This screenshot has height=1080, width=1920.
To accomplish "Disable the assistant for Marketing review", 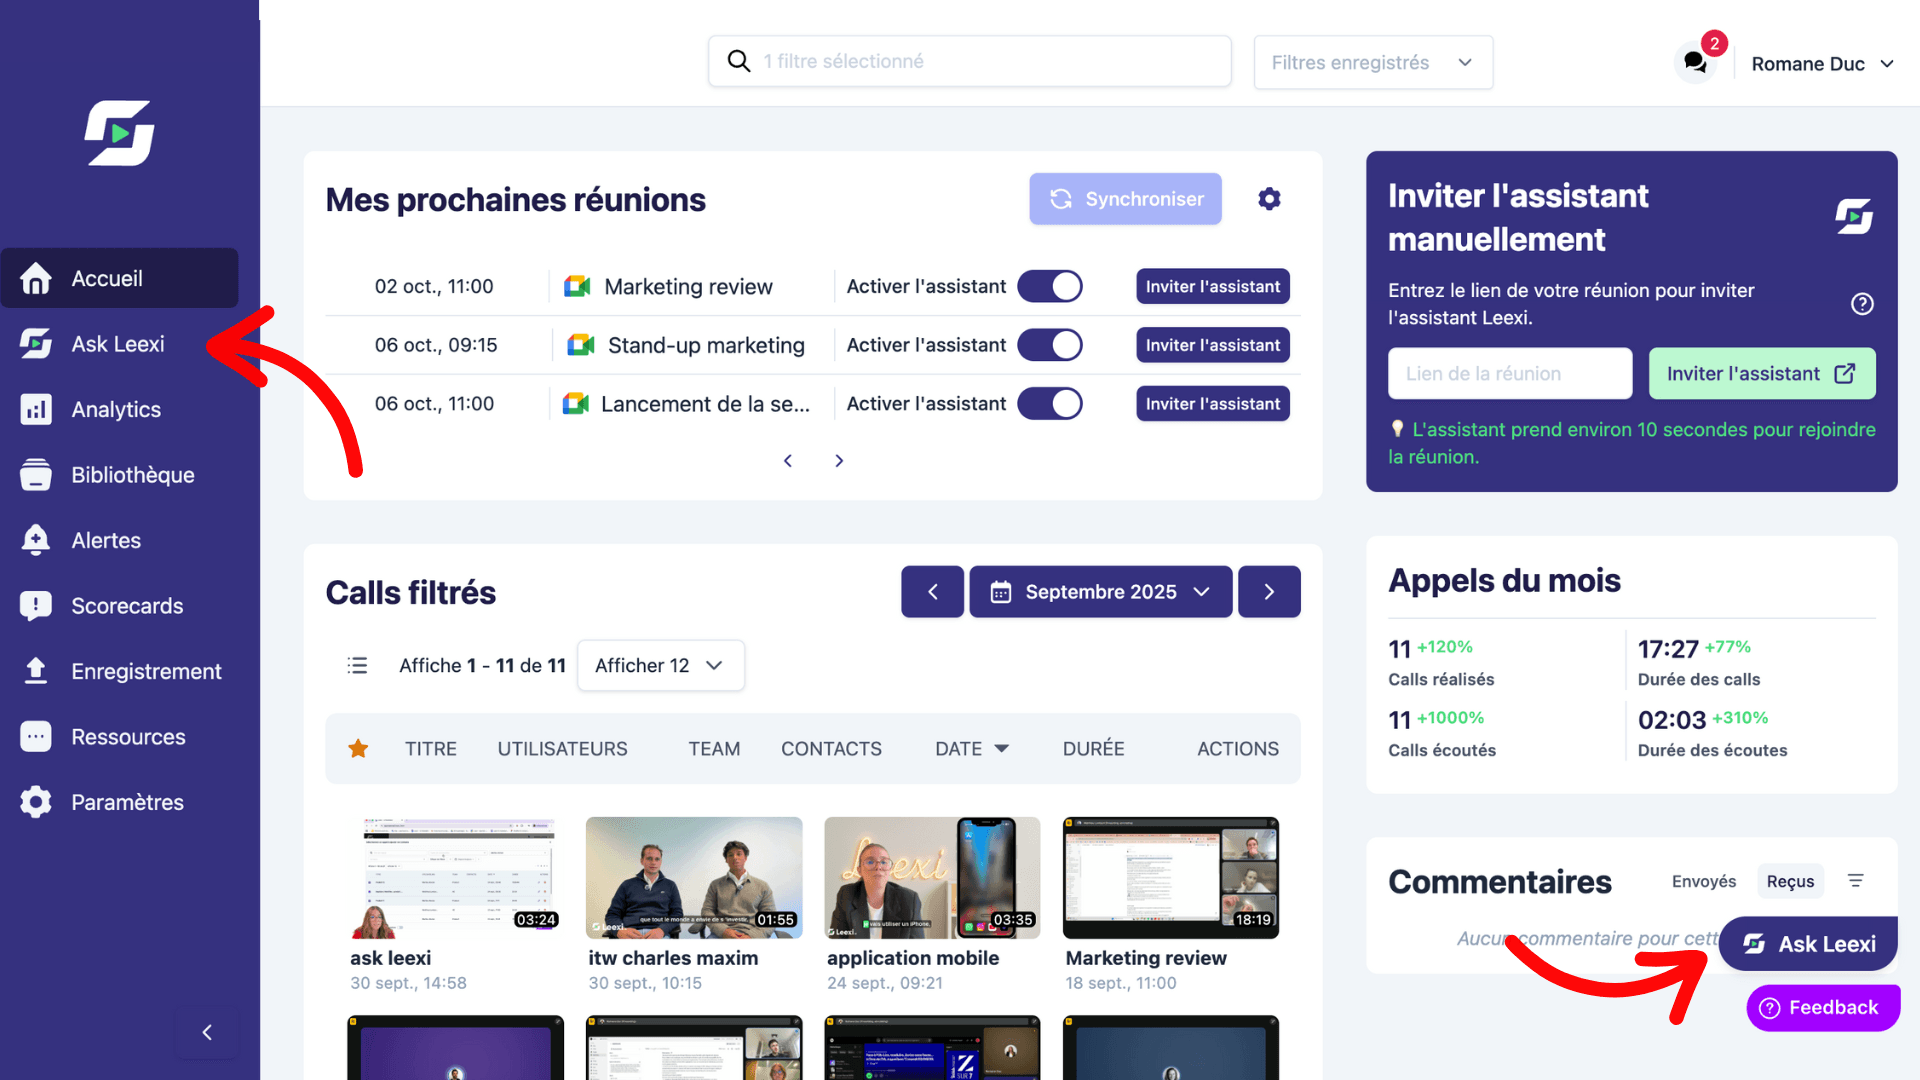I will (1050, 286).
